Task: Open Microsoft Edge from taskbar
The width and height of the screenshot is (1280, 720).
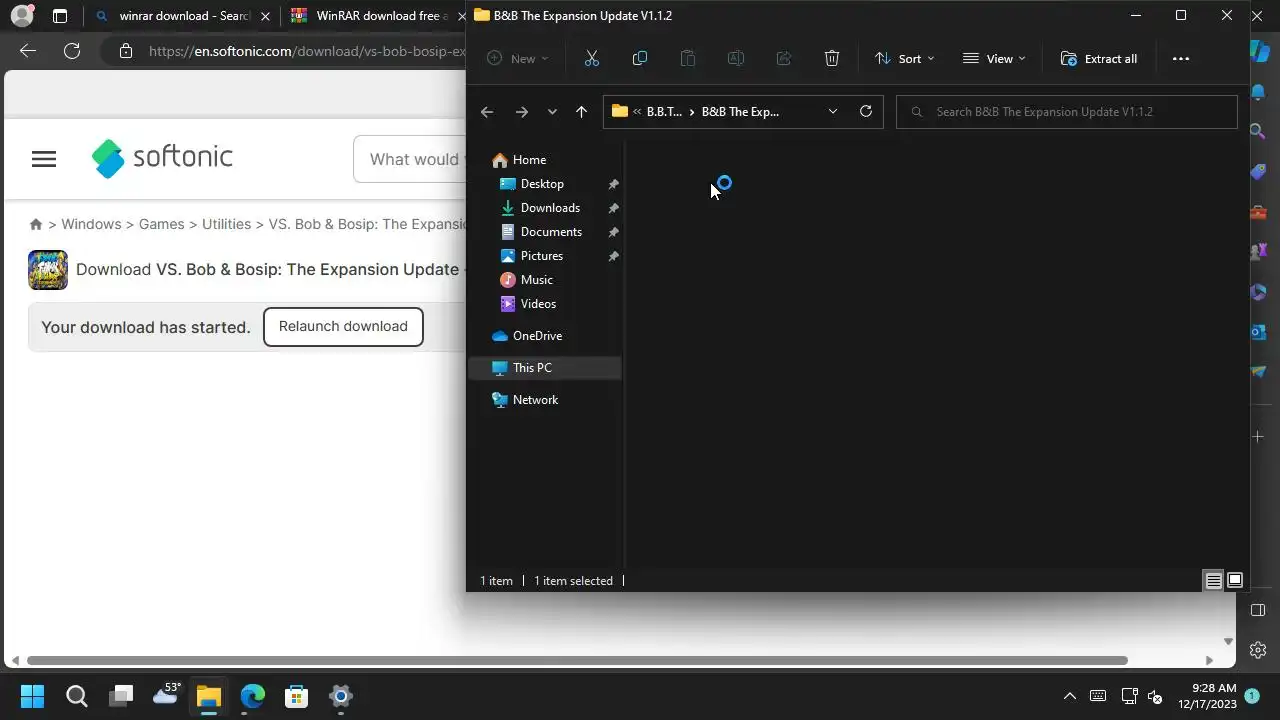Action: [252, 696]
